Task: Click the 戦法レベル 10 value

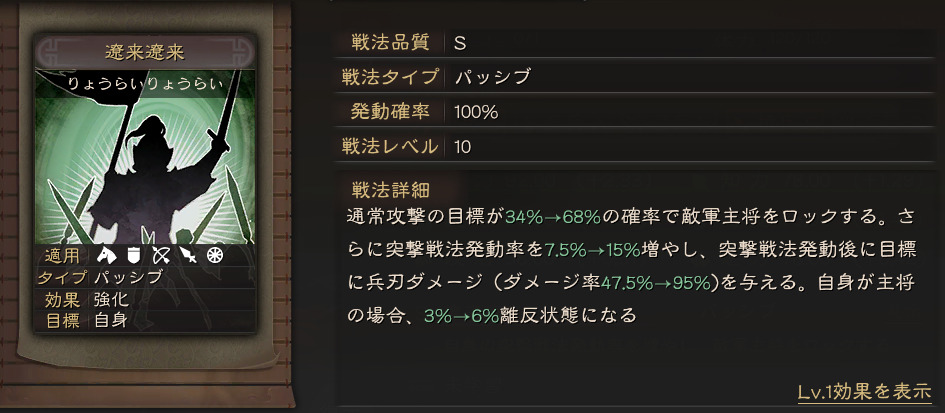Action: click(x=463, y=147)
